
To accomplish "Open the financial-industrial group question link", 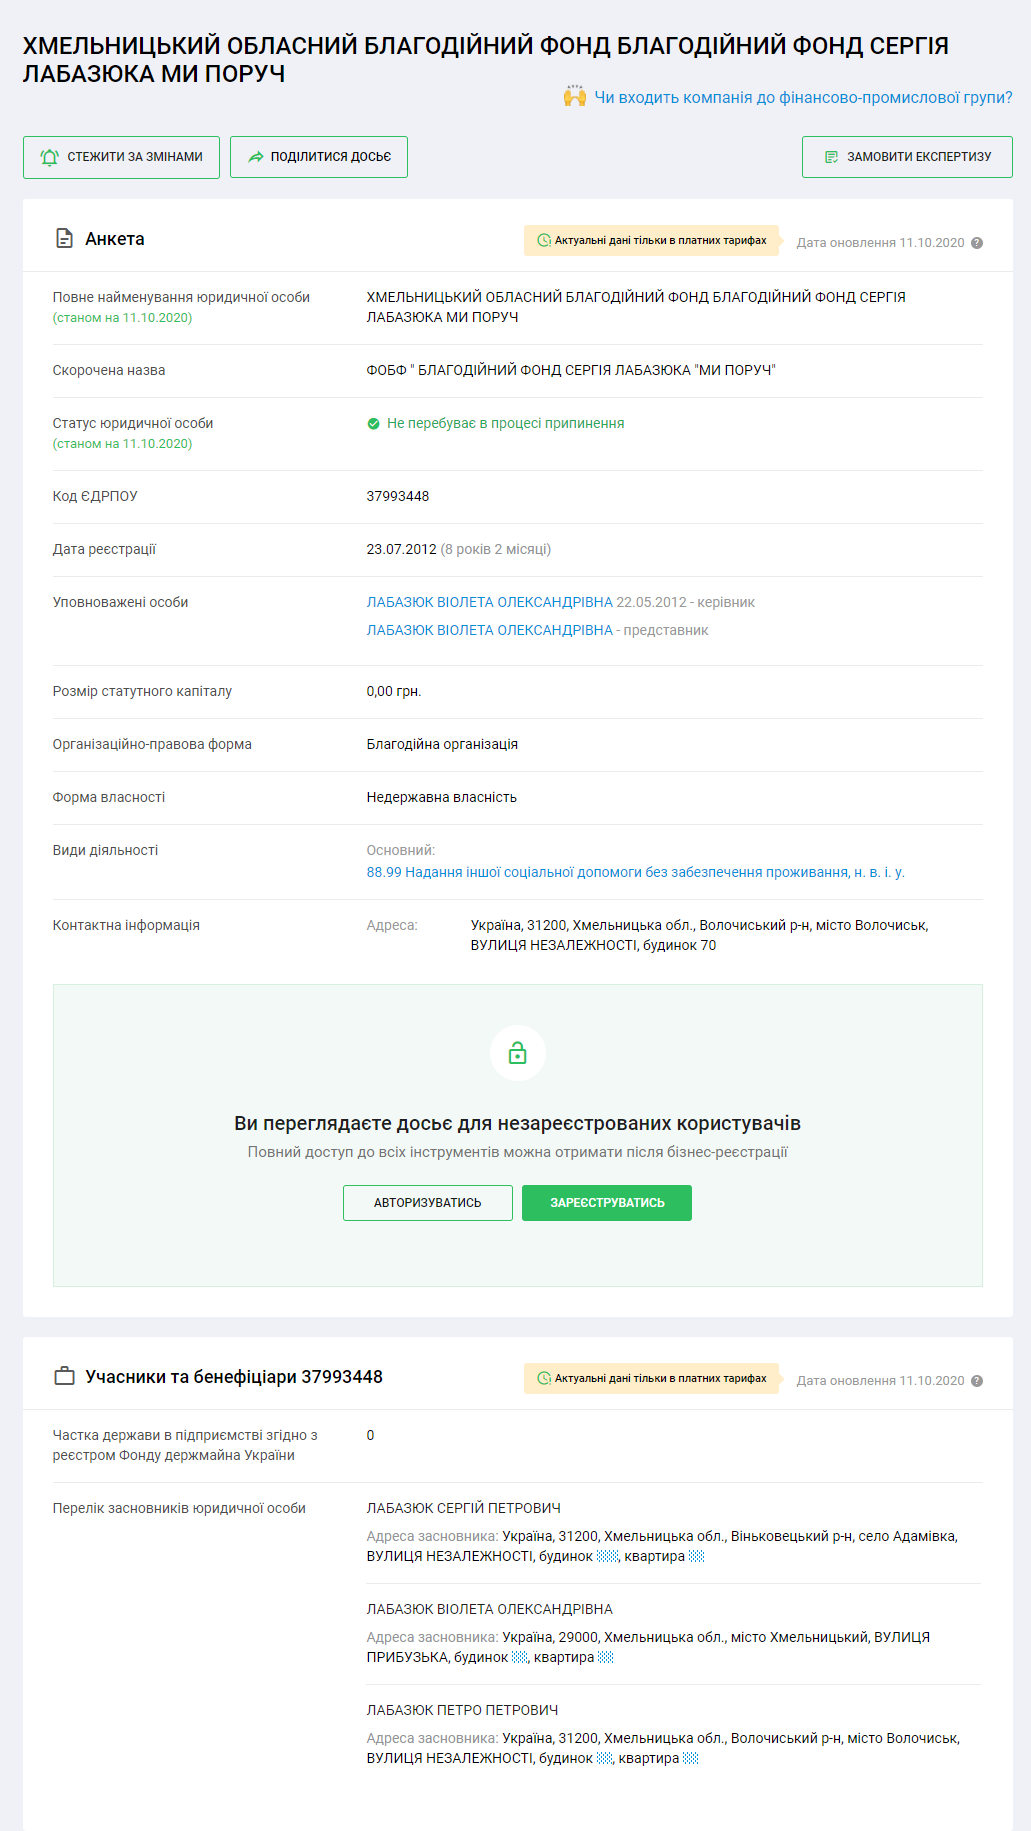I will (803, 97).
